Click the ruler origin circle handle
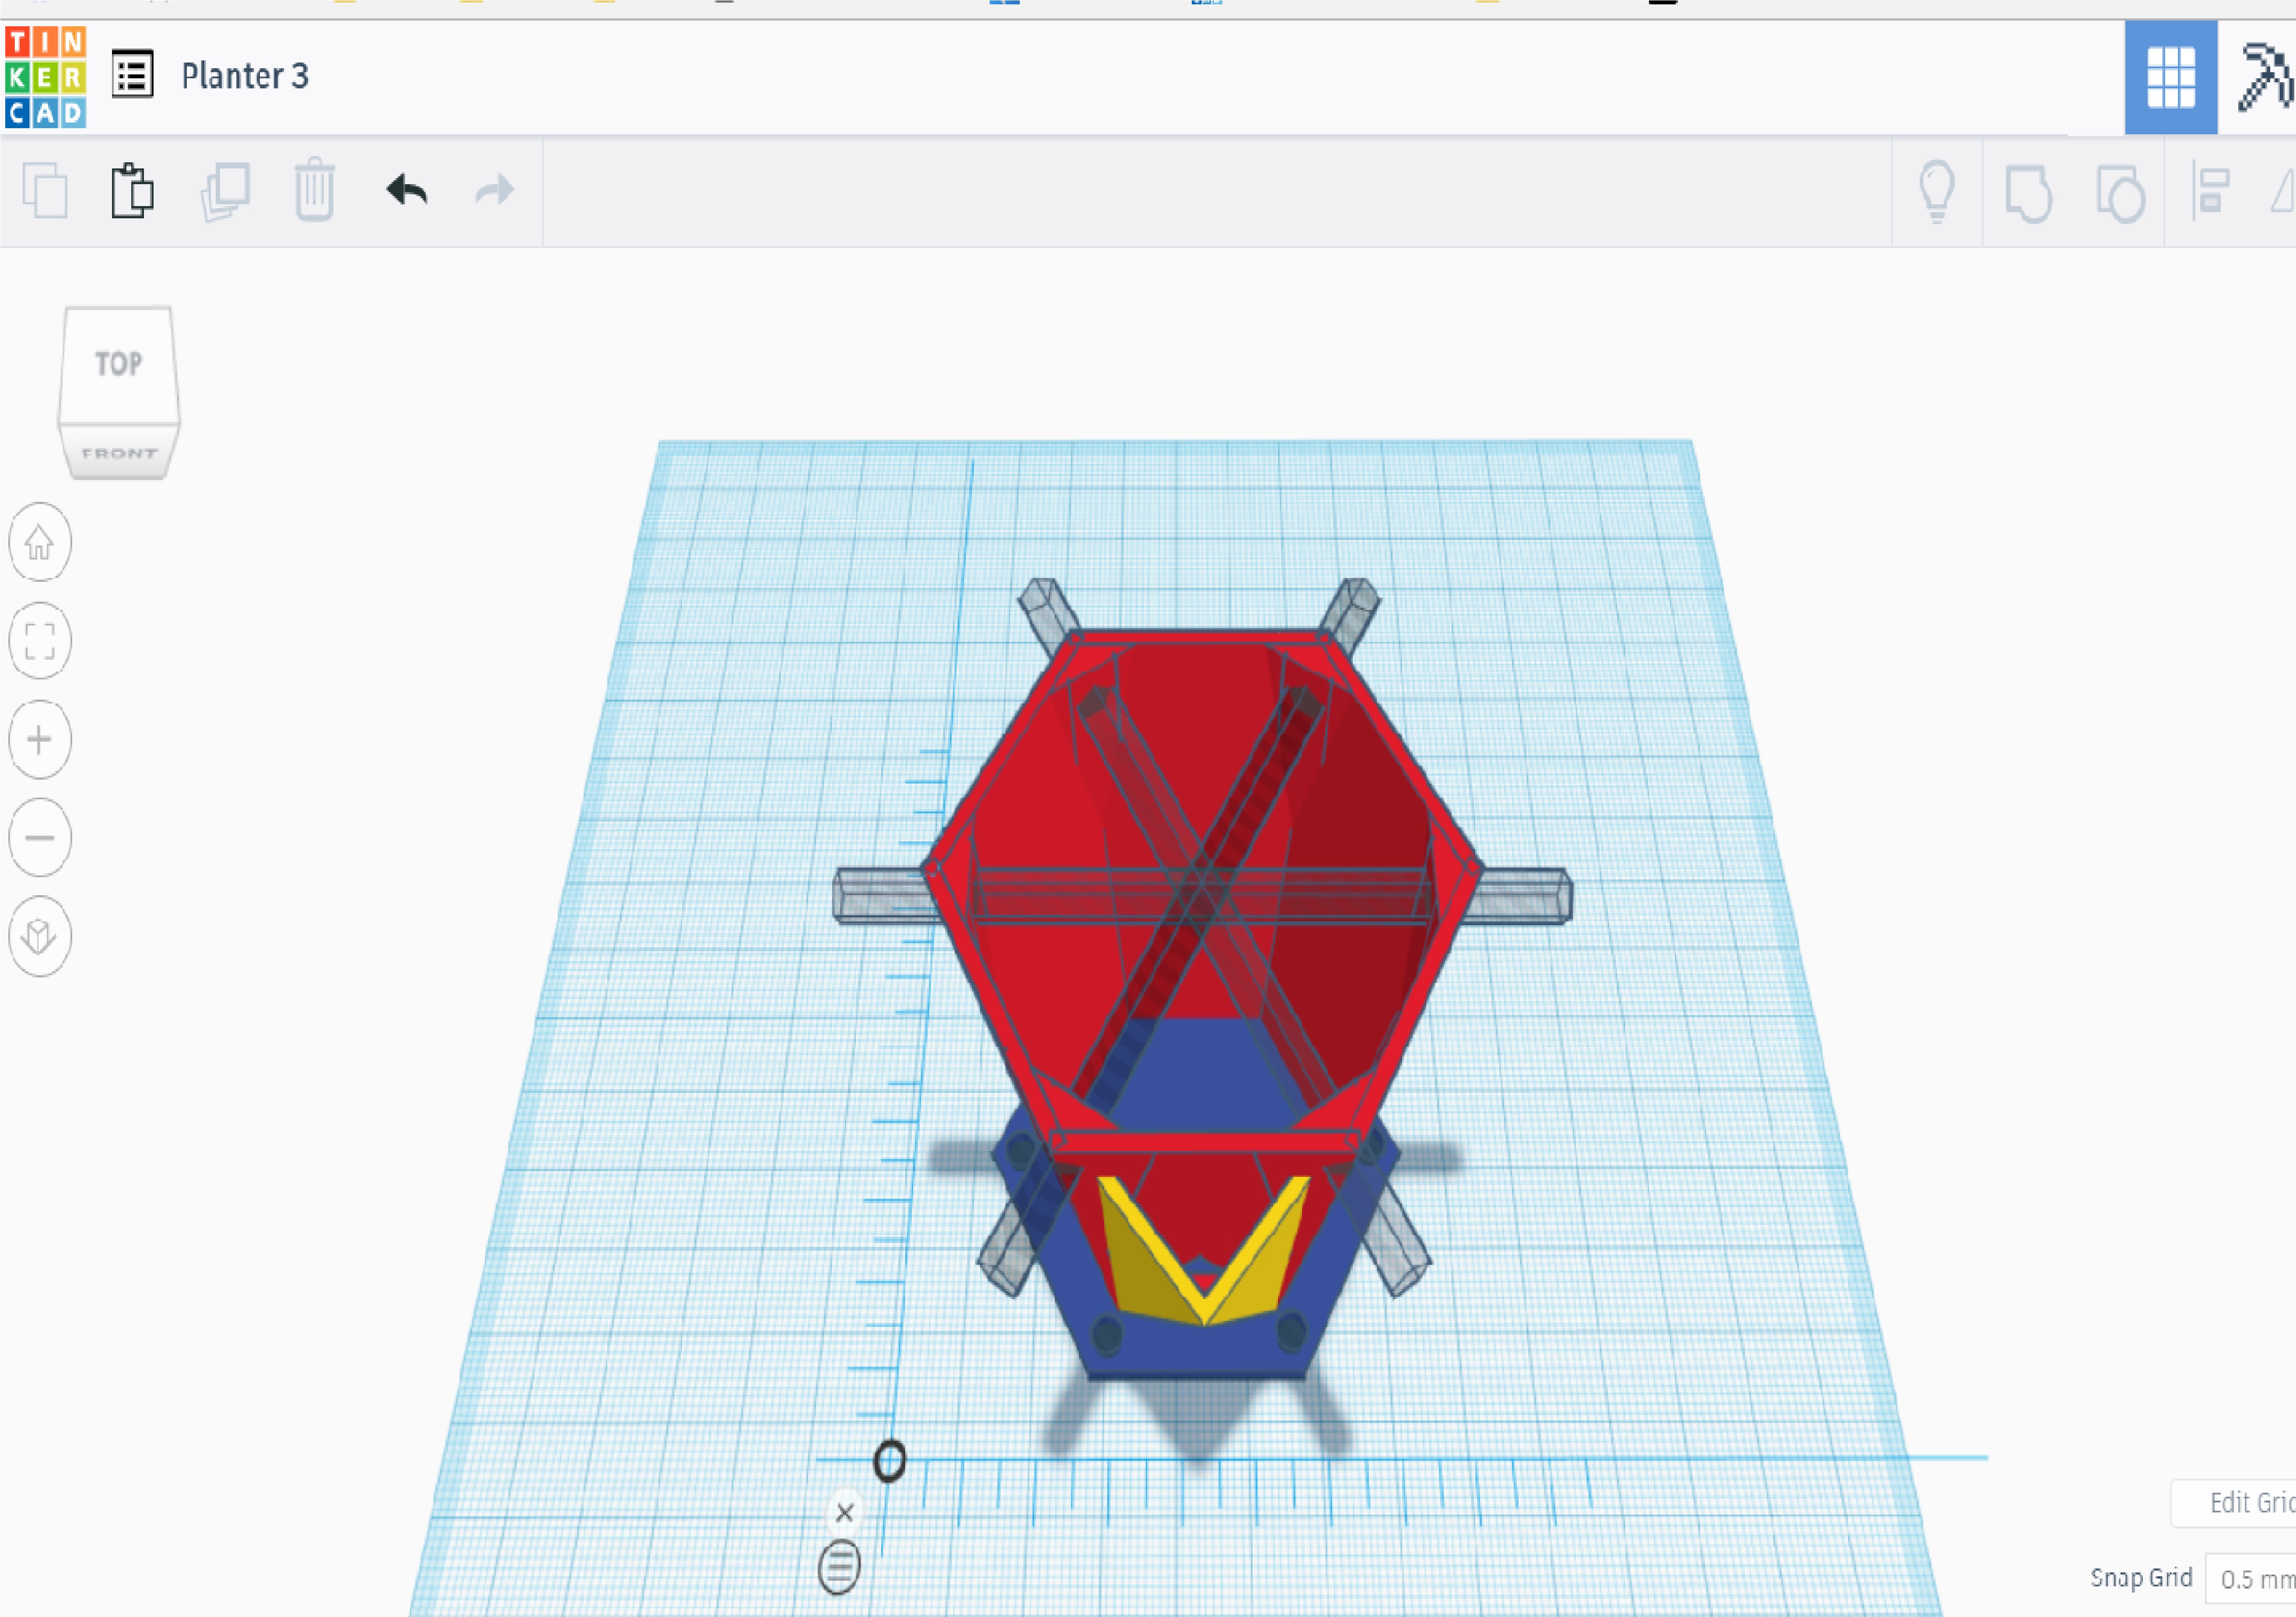The image size is (2296, 1617). 890,1461
